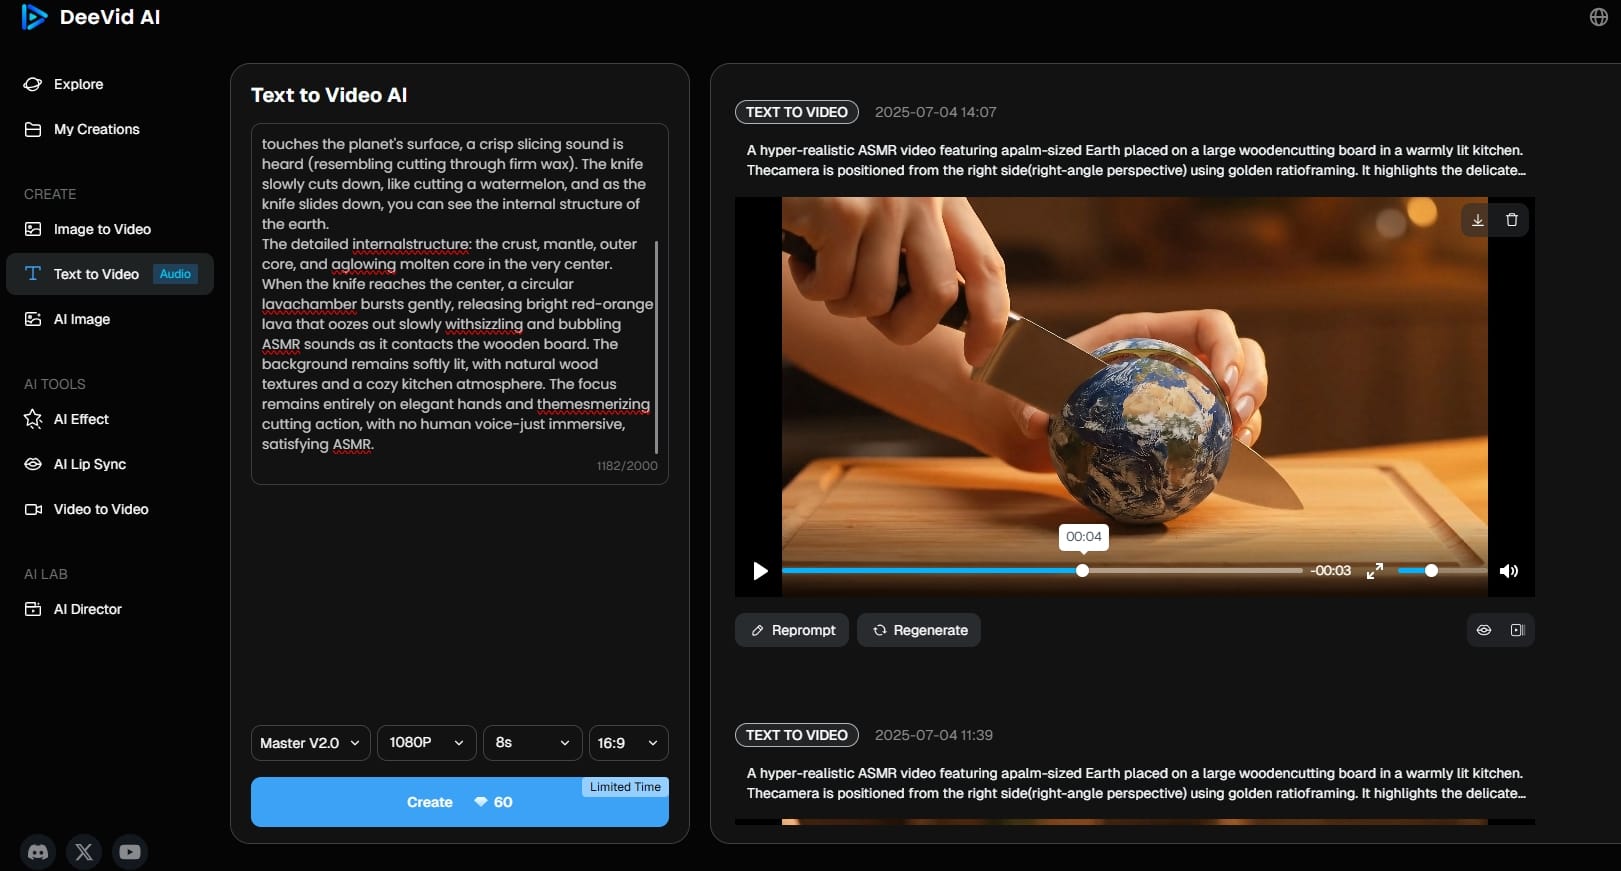Download the generated video

pyautogui.click(x=1477, y=220)
